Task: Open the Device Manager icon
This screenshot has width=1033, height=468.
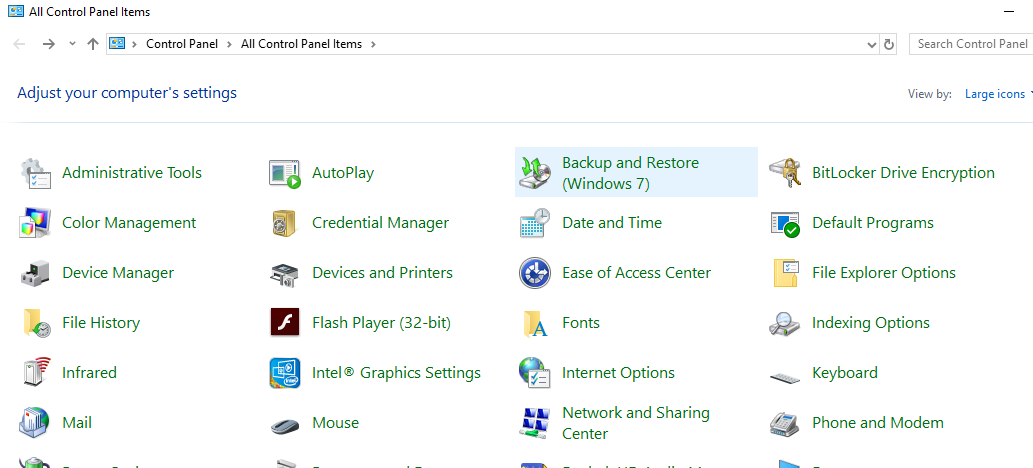Action: coord(36,273)
